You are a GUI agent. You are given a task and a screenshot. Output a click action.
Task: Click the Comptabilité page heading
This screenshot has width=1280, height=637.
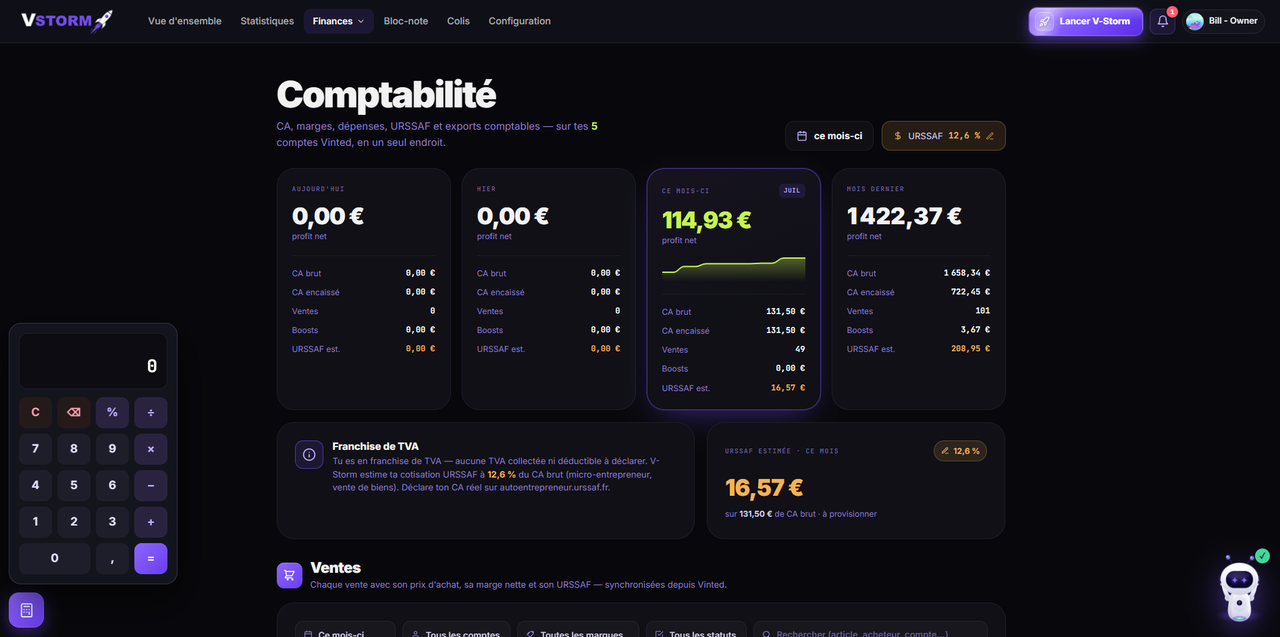pyautogui.click(x=386, y=95)
